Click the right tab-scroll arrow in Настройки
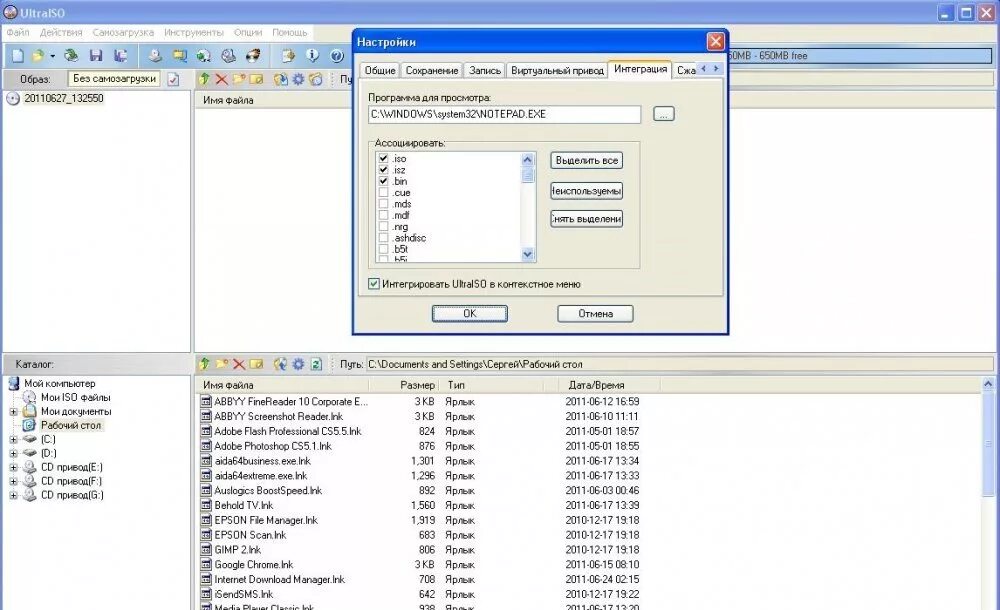This screenshot has height=610, width=1000. [x=716, y=68]
